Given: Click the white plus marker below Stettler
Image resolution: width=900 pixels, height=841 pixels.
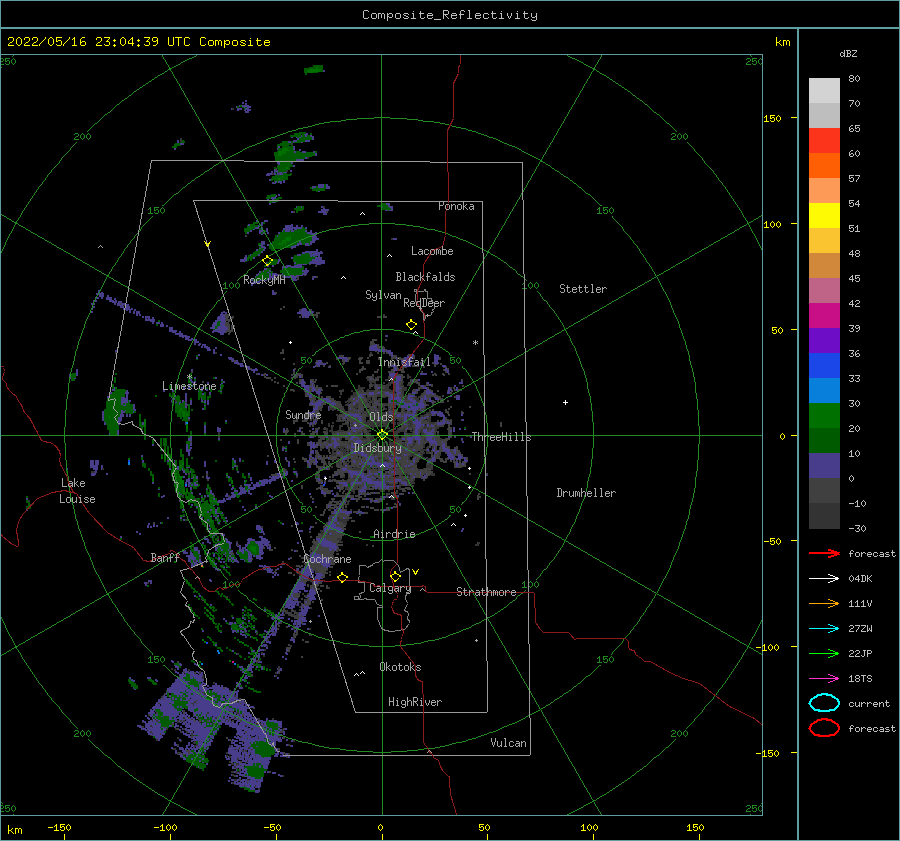Looking at the screenshot, I should pyautogui.click(x=565, y=402).
